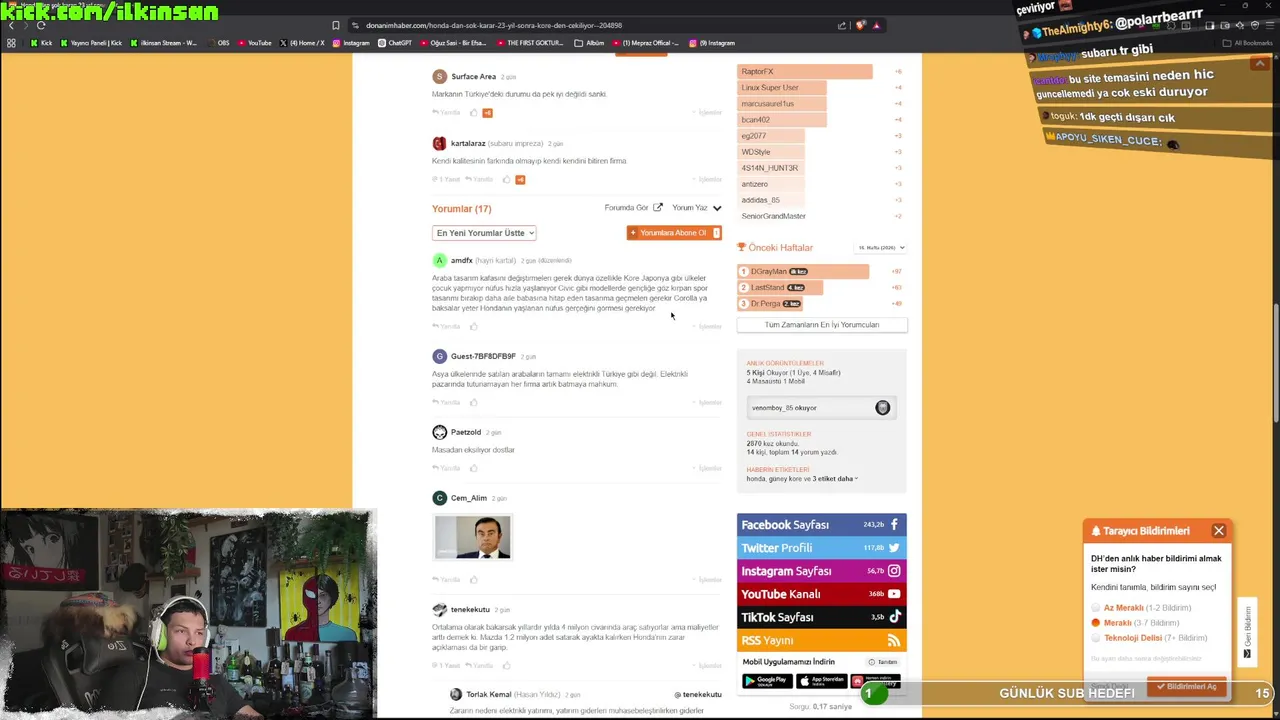Like the kartalaraz comment thumbs-up

507,179
